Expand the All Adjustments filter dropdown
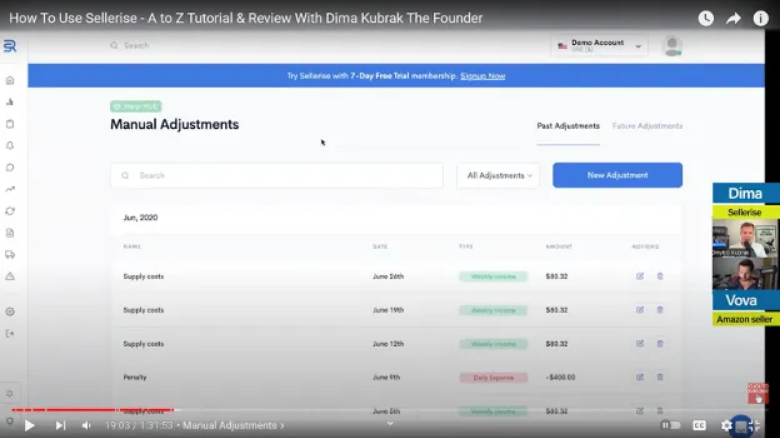Viewport: 780px width, 438px height. [x=498, y=175]
